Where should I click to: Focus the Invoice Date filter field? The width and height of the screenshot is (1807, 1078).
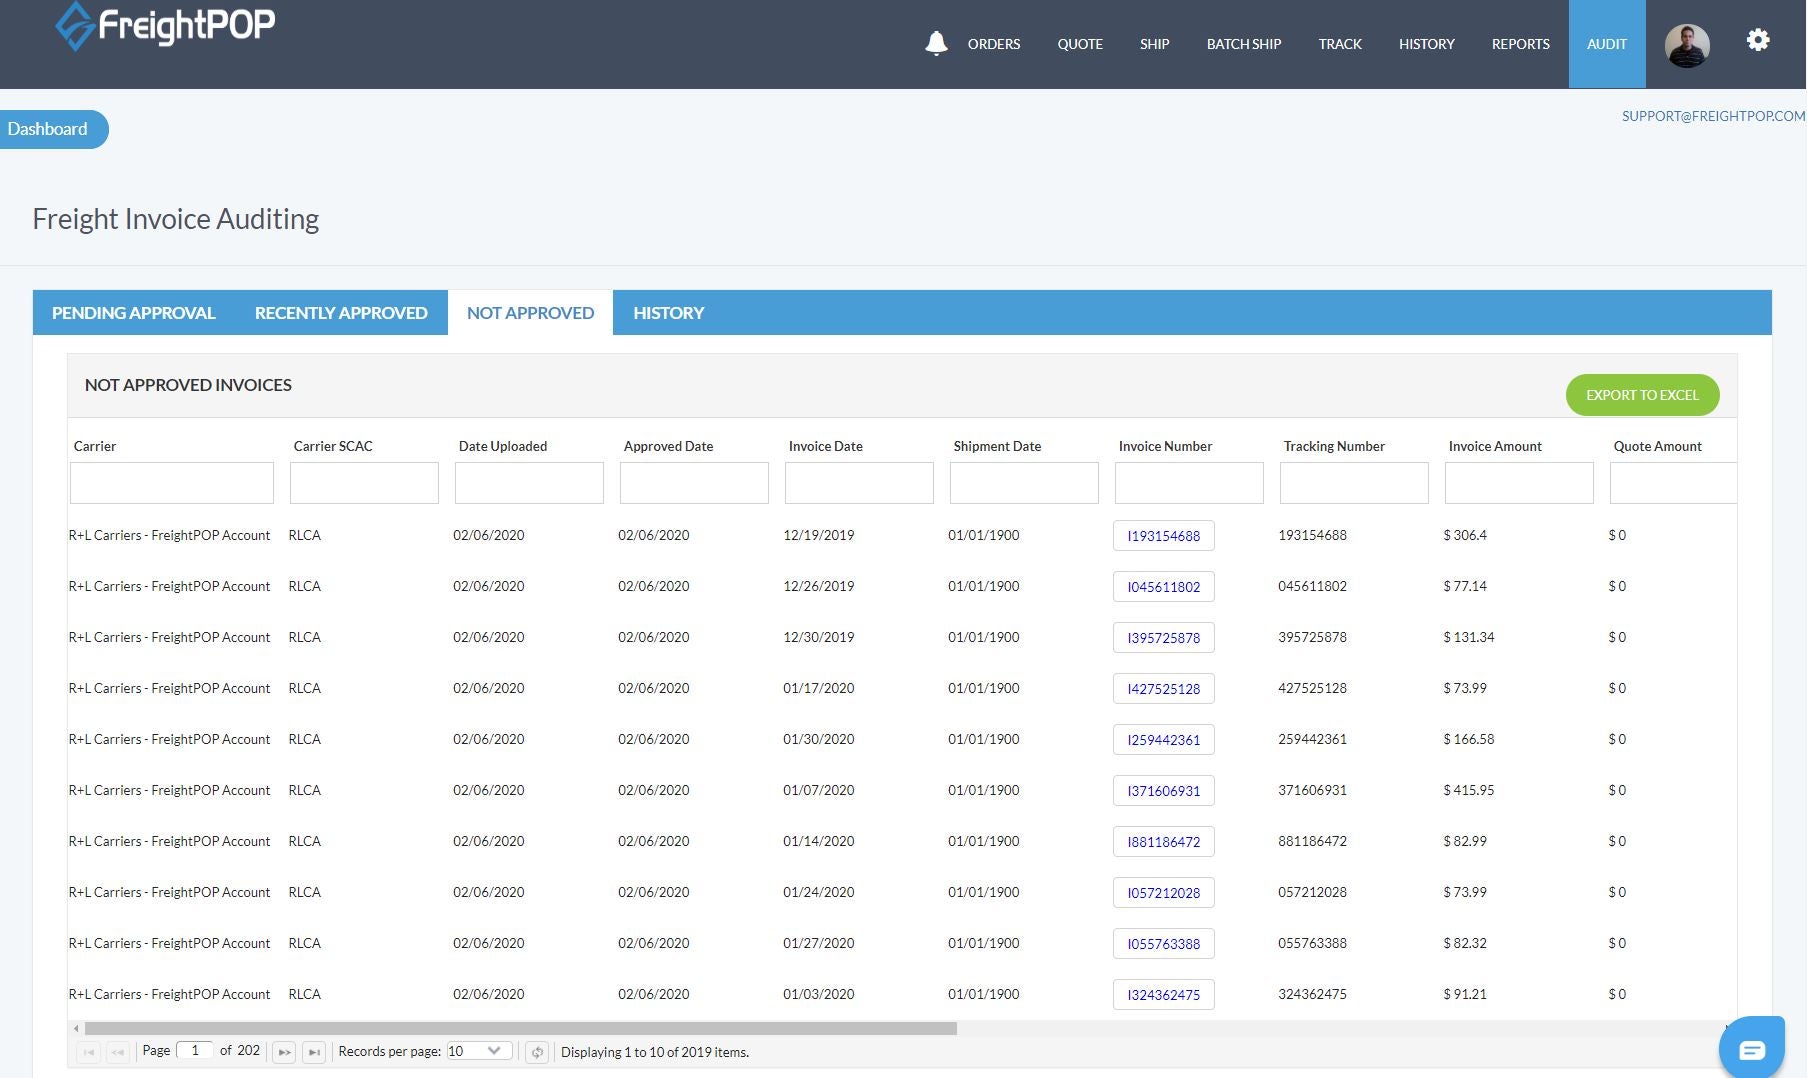[x=859, y=483]
